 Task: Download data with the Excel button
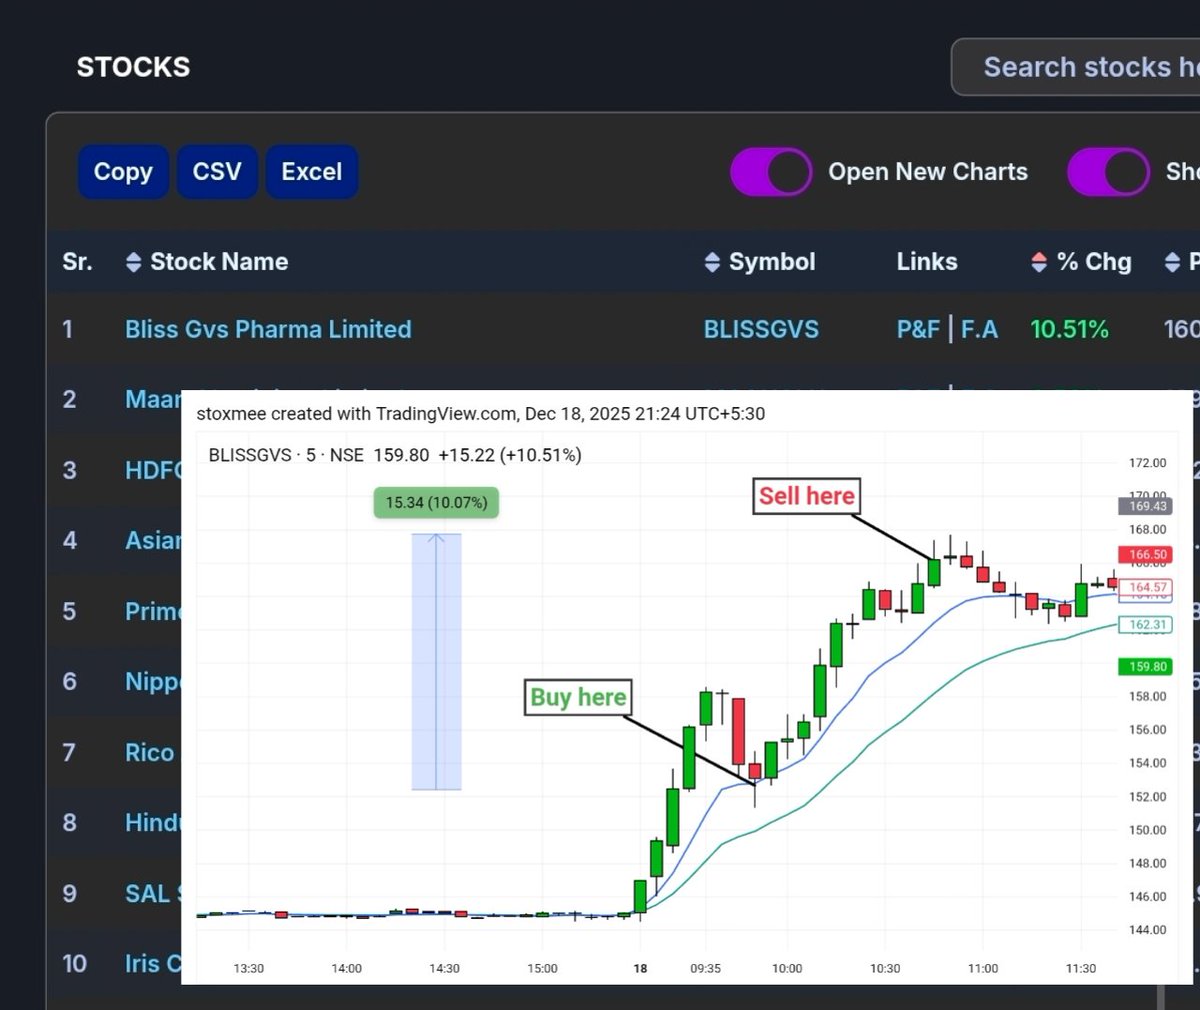(312, 171)
